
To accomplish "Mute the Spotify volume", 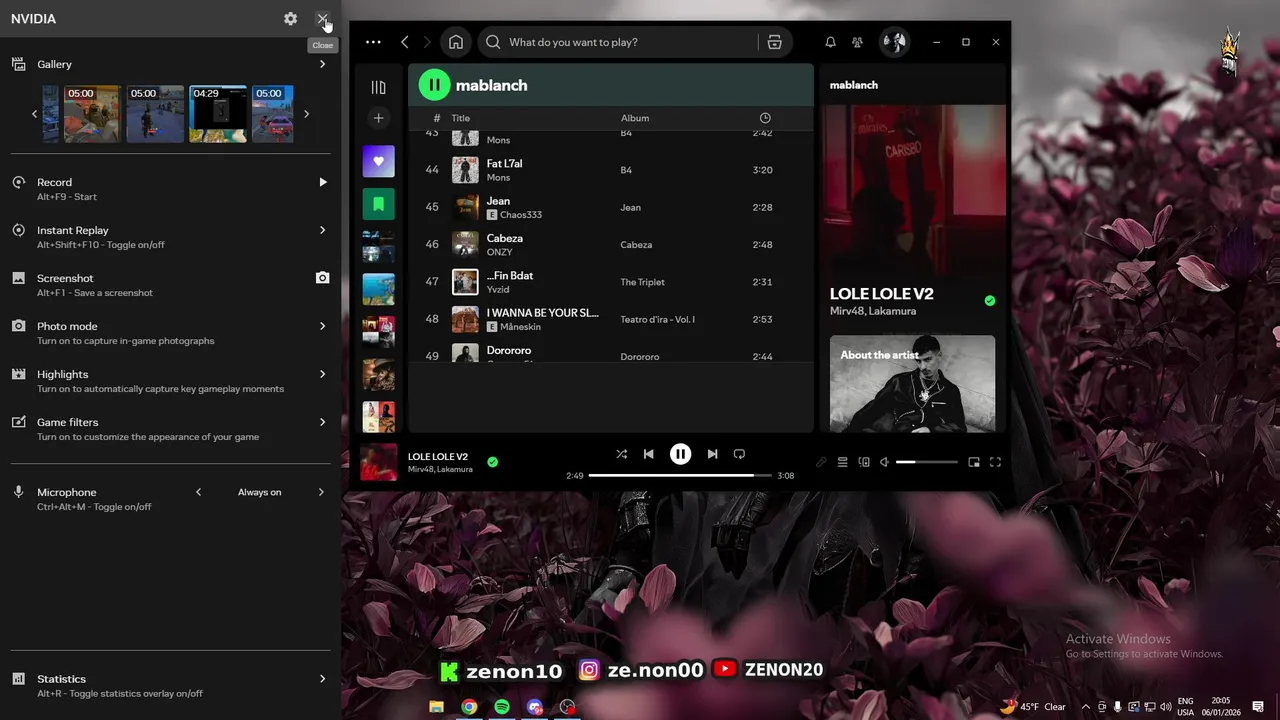I will 884,462.
